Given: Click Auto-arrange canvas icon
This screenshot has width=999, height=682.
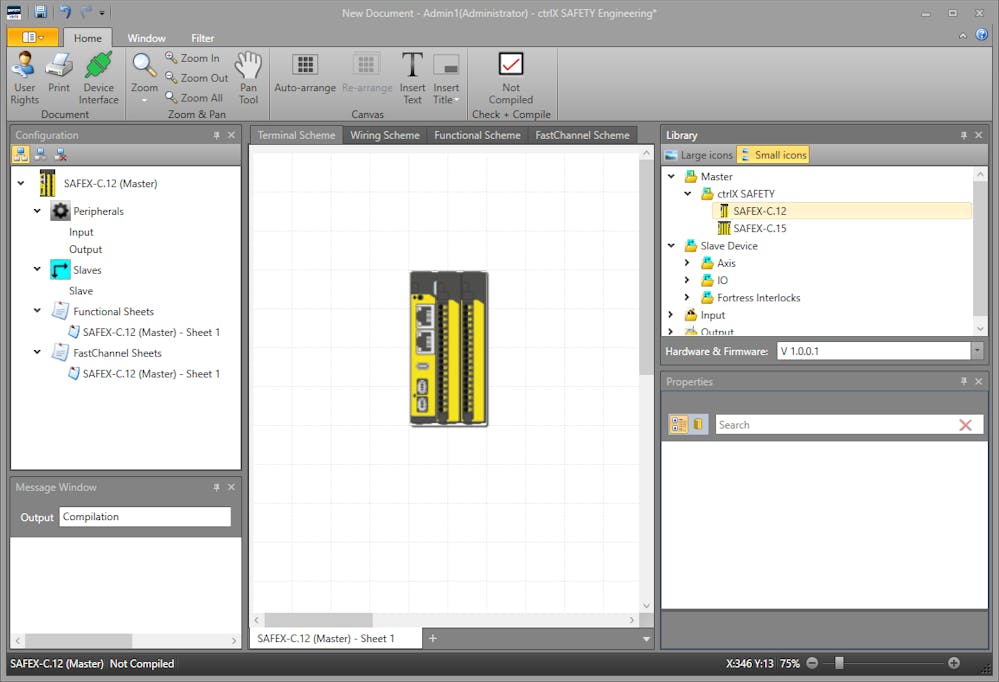Looking at the screenshot, I should (x=305, y=71).
